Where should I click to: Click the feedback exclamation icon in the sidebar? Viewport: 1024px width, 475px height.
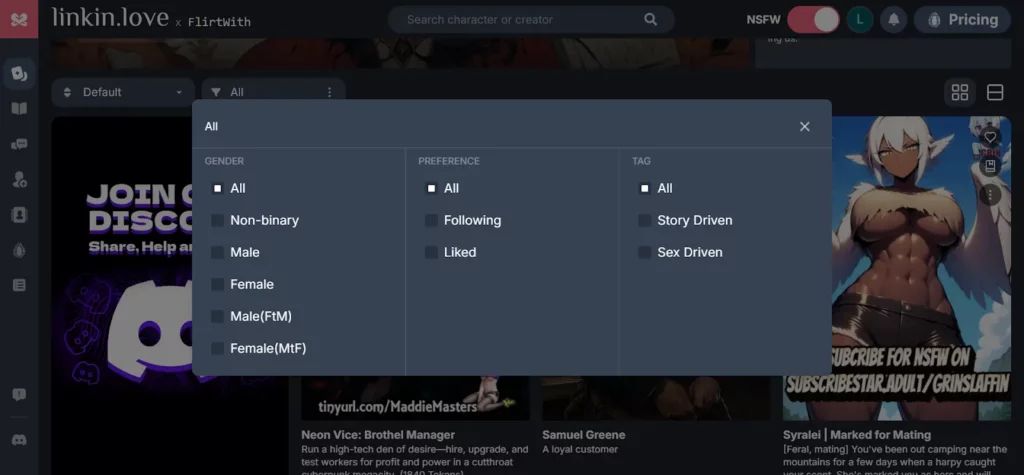(x=19, y=395)
